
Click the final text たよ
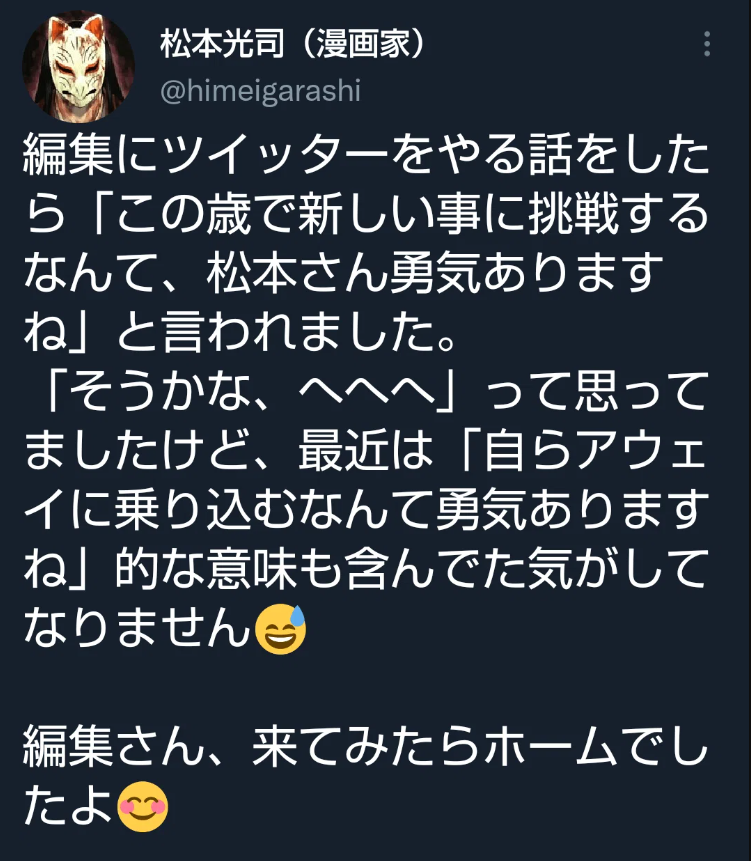coord(68,806)
